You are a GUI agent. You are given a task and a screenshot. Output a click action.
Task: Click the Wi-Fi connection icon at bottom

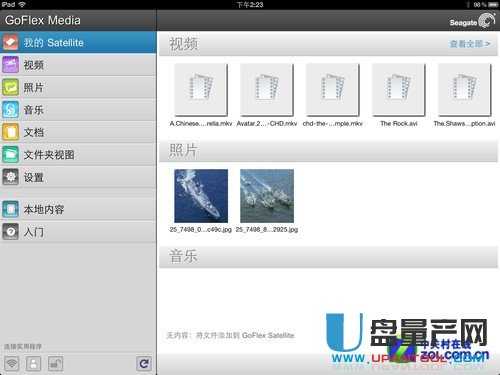[x=12, y=363]
